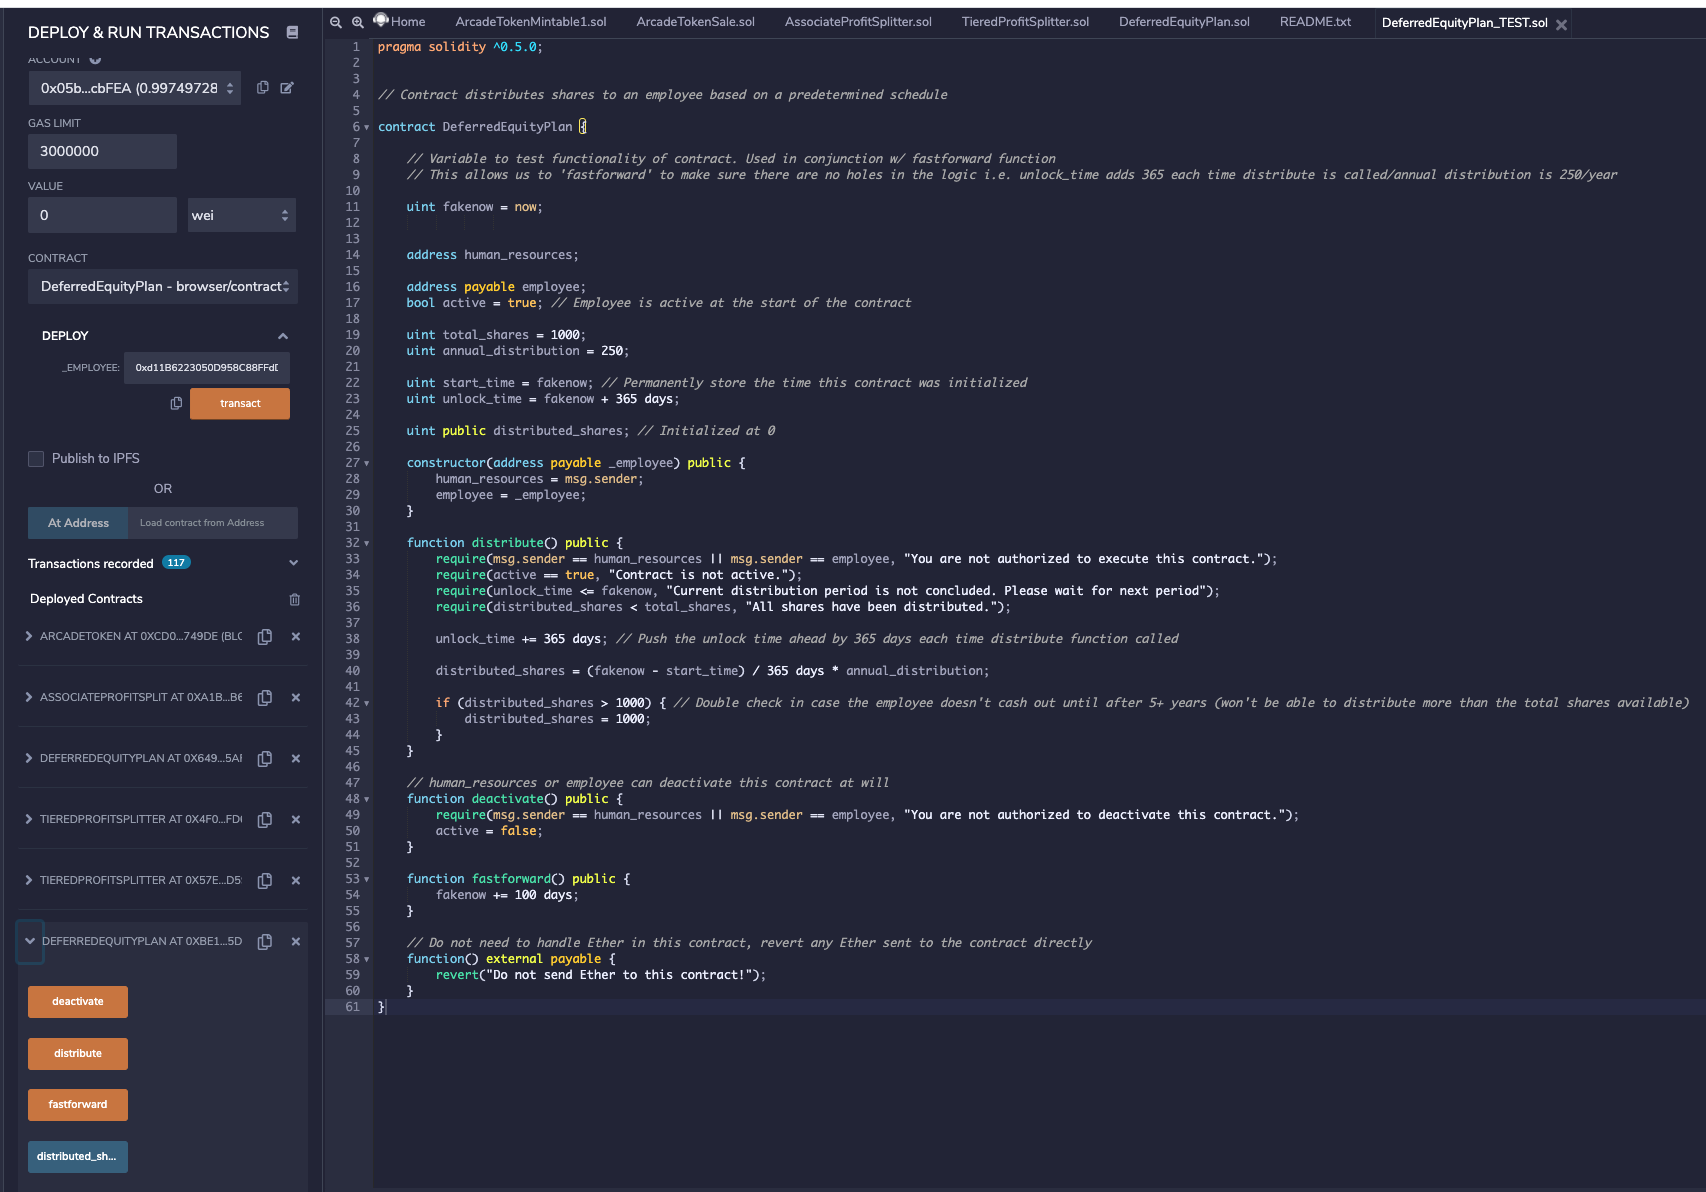Screen dimensions: 1706x1192
Task: Expand DEFERREDEQUITYPLAN AT 0X649 contract
Action: click(29, 758)
